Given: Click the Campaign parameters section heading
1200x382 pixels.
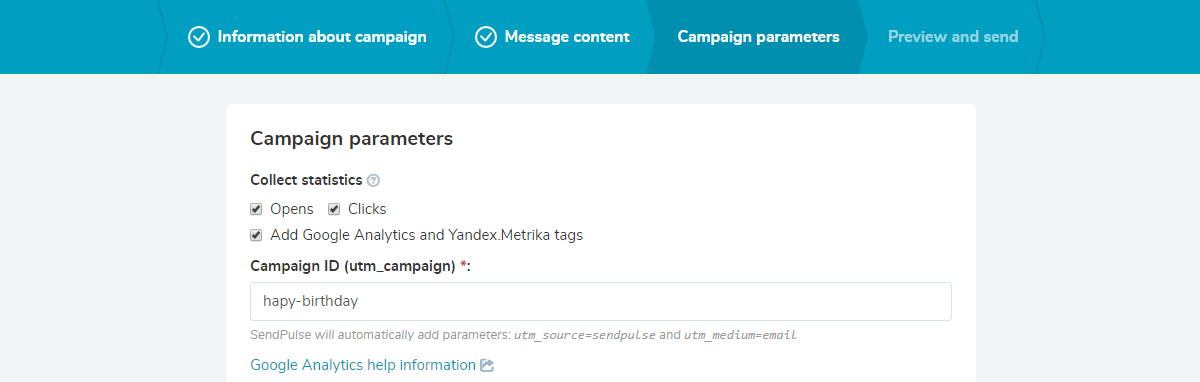Looking at the screenshot, I should click(351, 139).
